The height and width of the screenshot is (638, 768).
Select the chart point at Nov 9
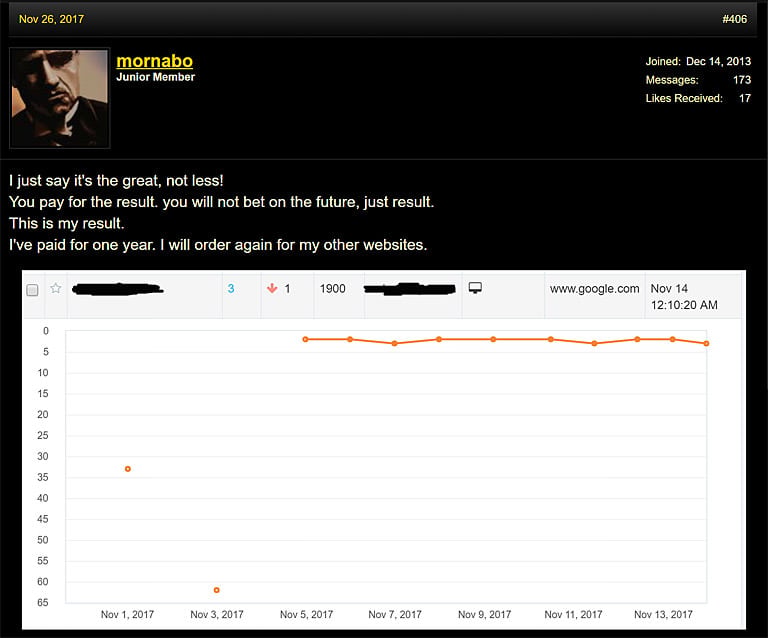pyautogui.click(x=493, y=339)
